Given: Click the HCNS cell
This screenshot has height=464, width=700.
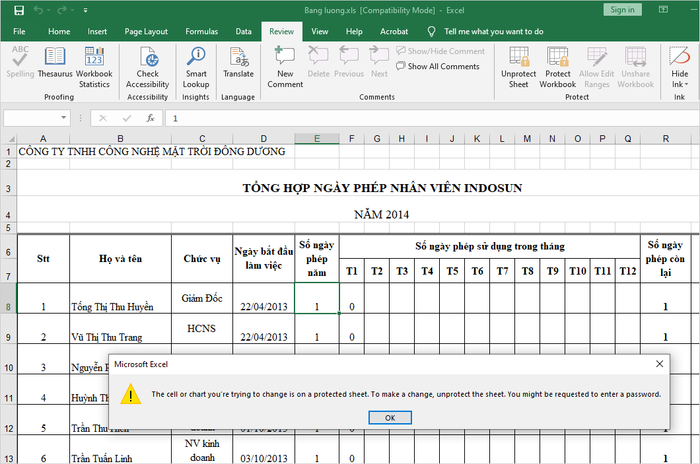Looking at the screenshot, I should (202, 329).
